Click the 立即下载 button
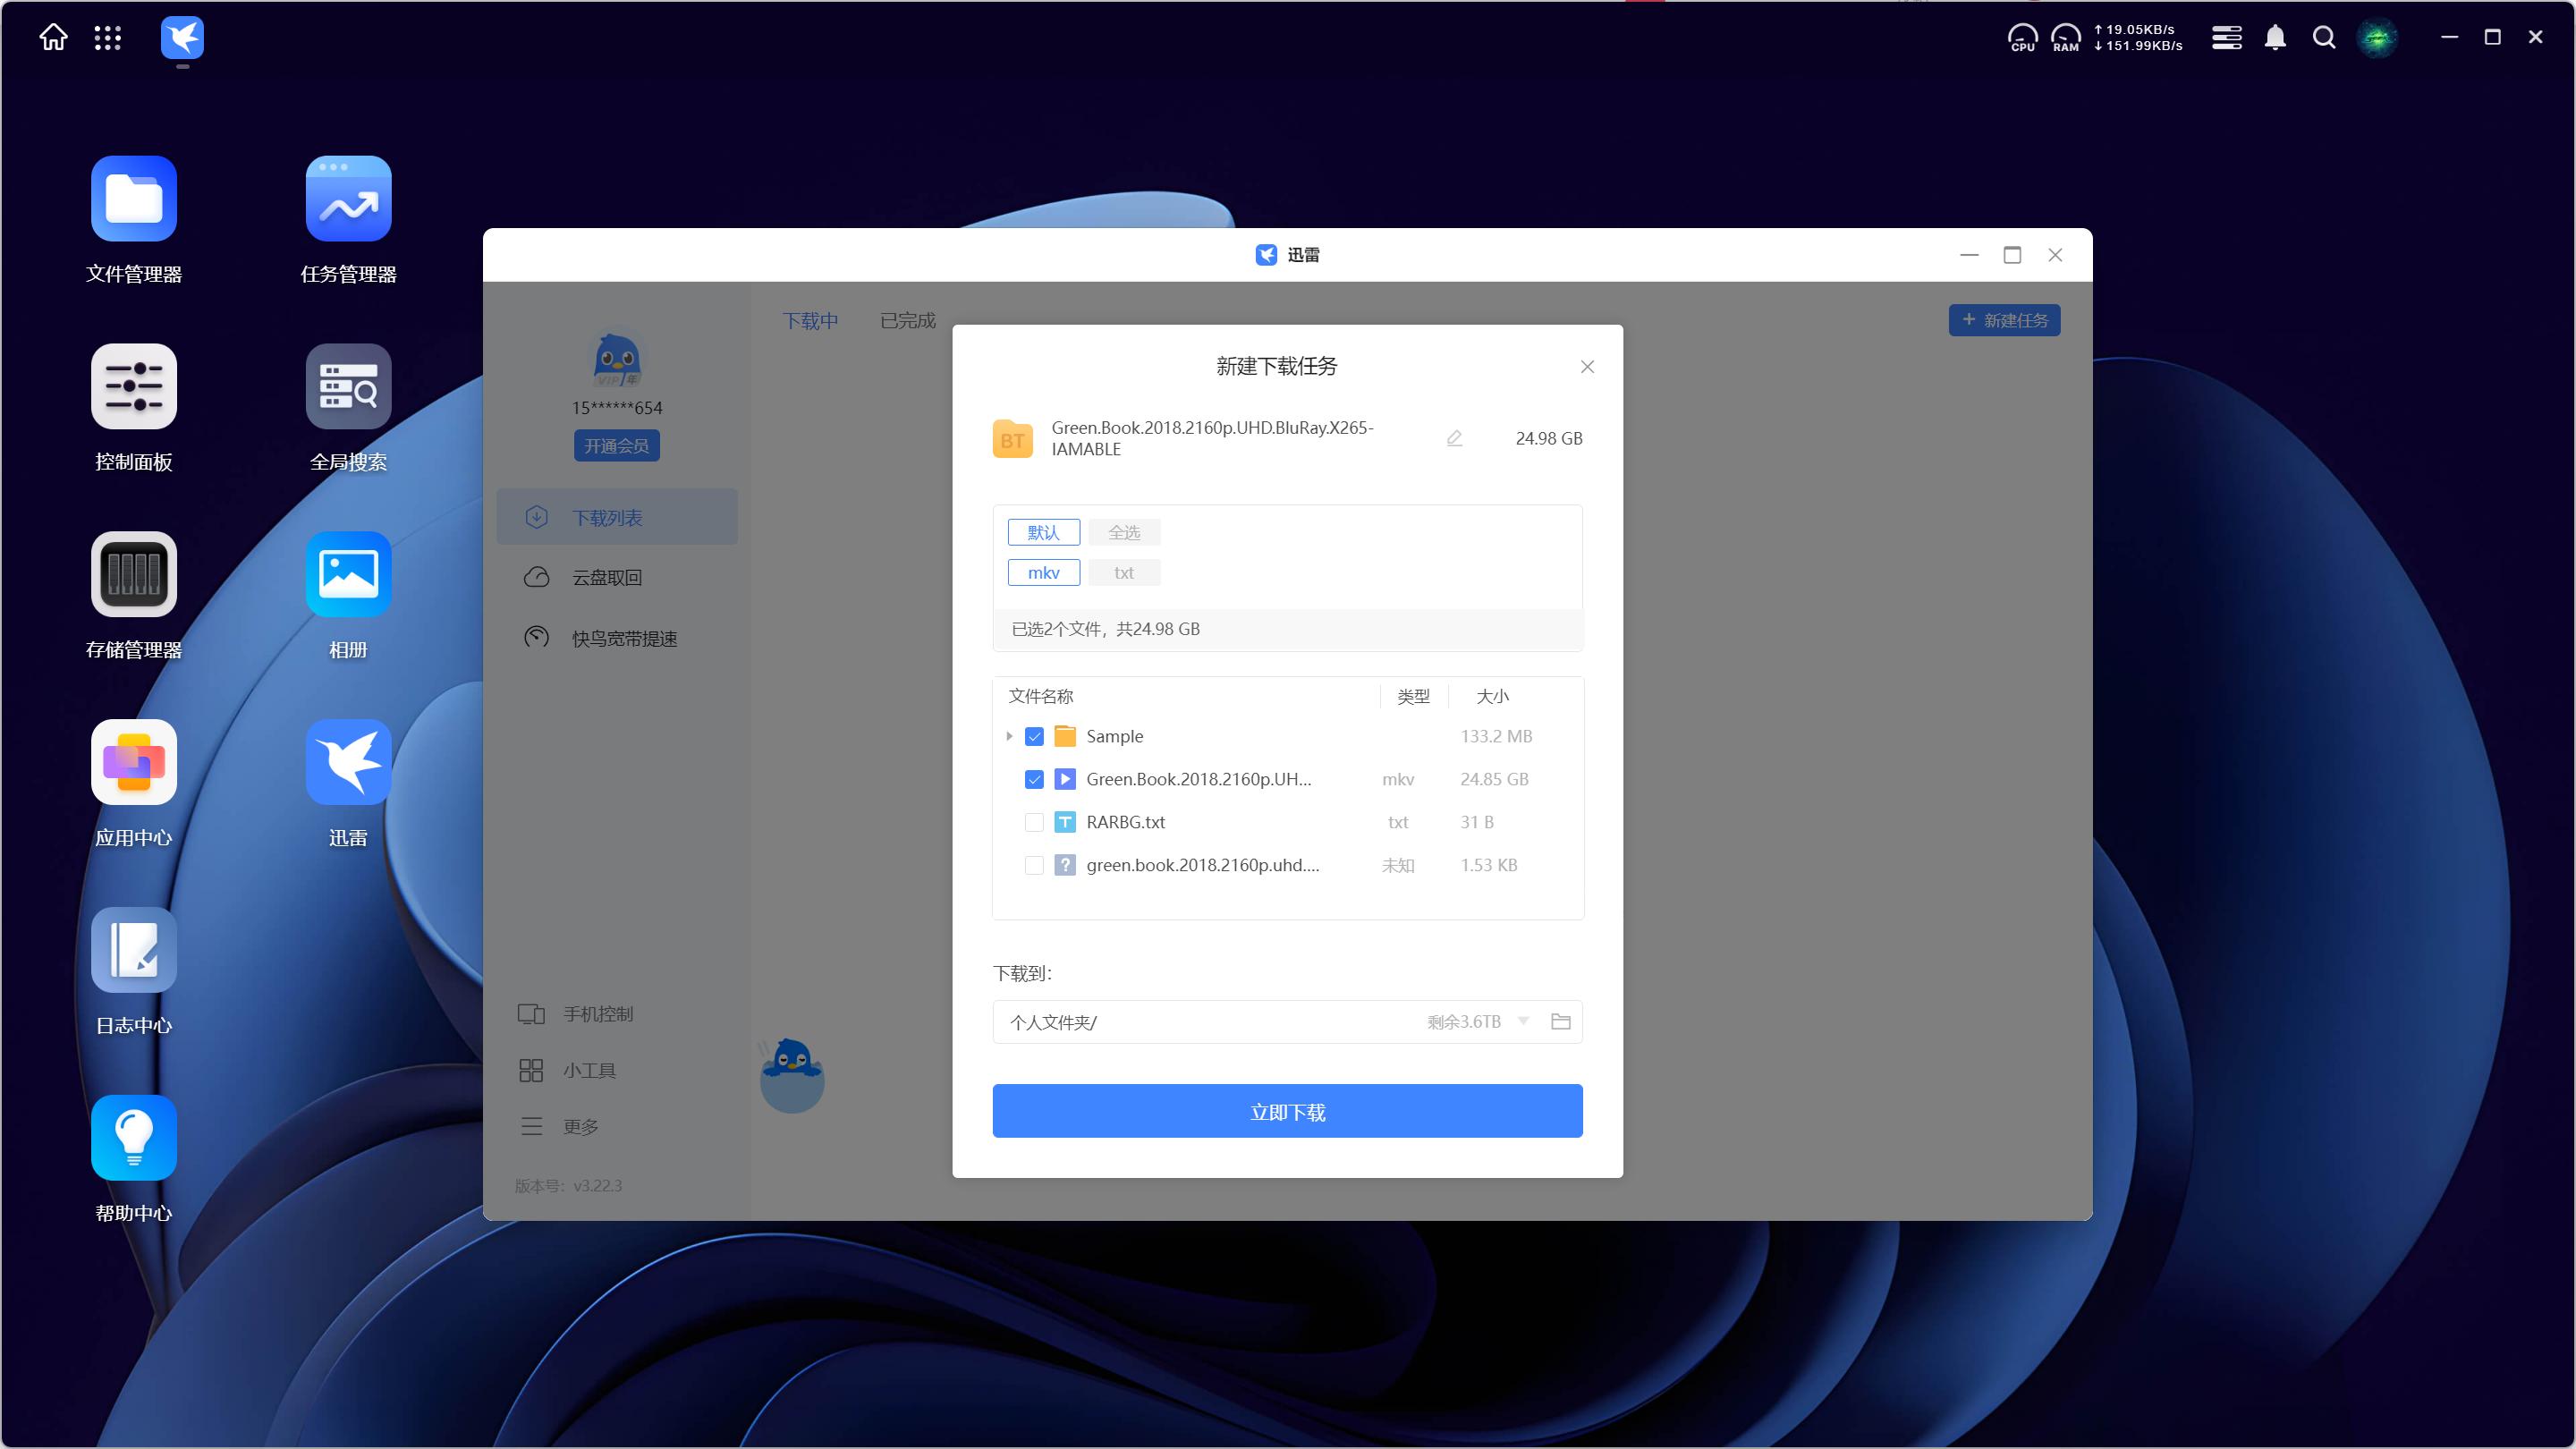This screenshot has width=2576, height=1449. 1287,1110
